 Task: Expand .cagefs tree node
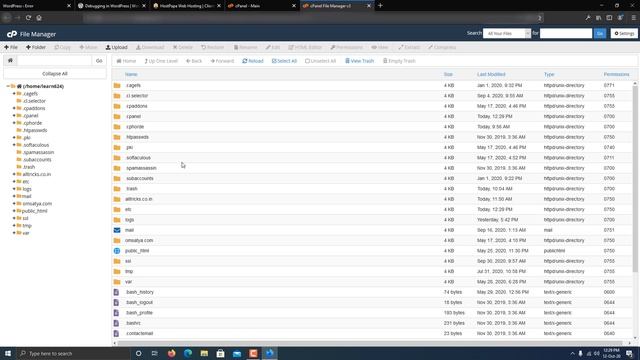point(14,93)
